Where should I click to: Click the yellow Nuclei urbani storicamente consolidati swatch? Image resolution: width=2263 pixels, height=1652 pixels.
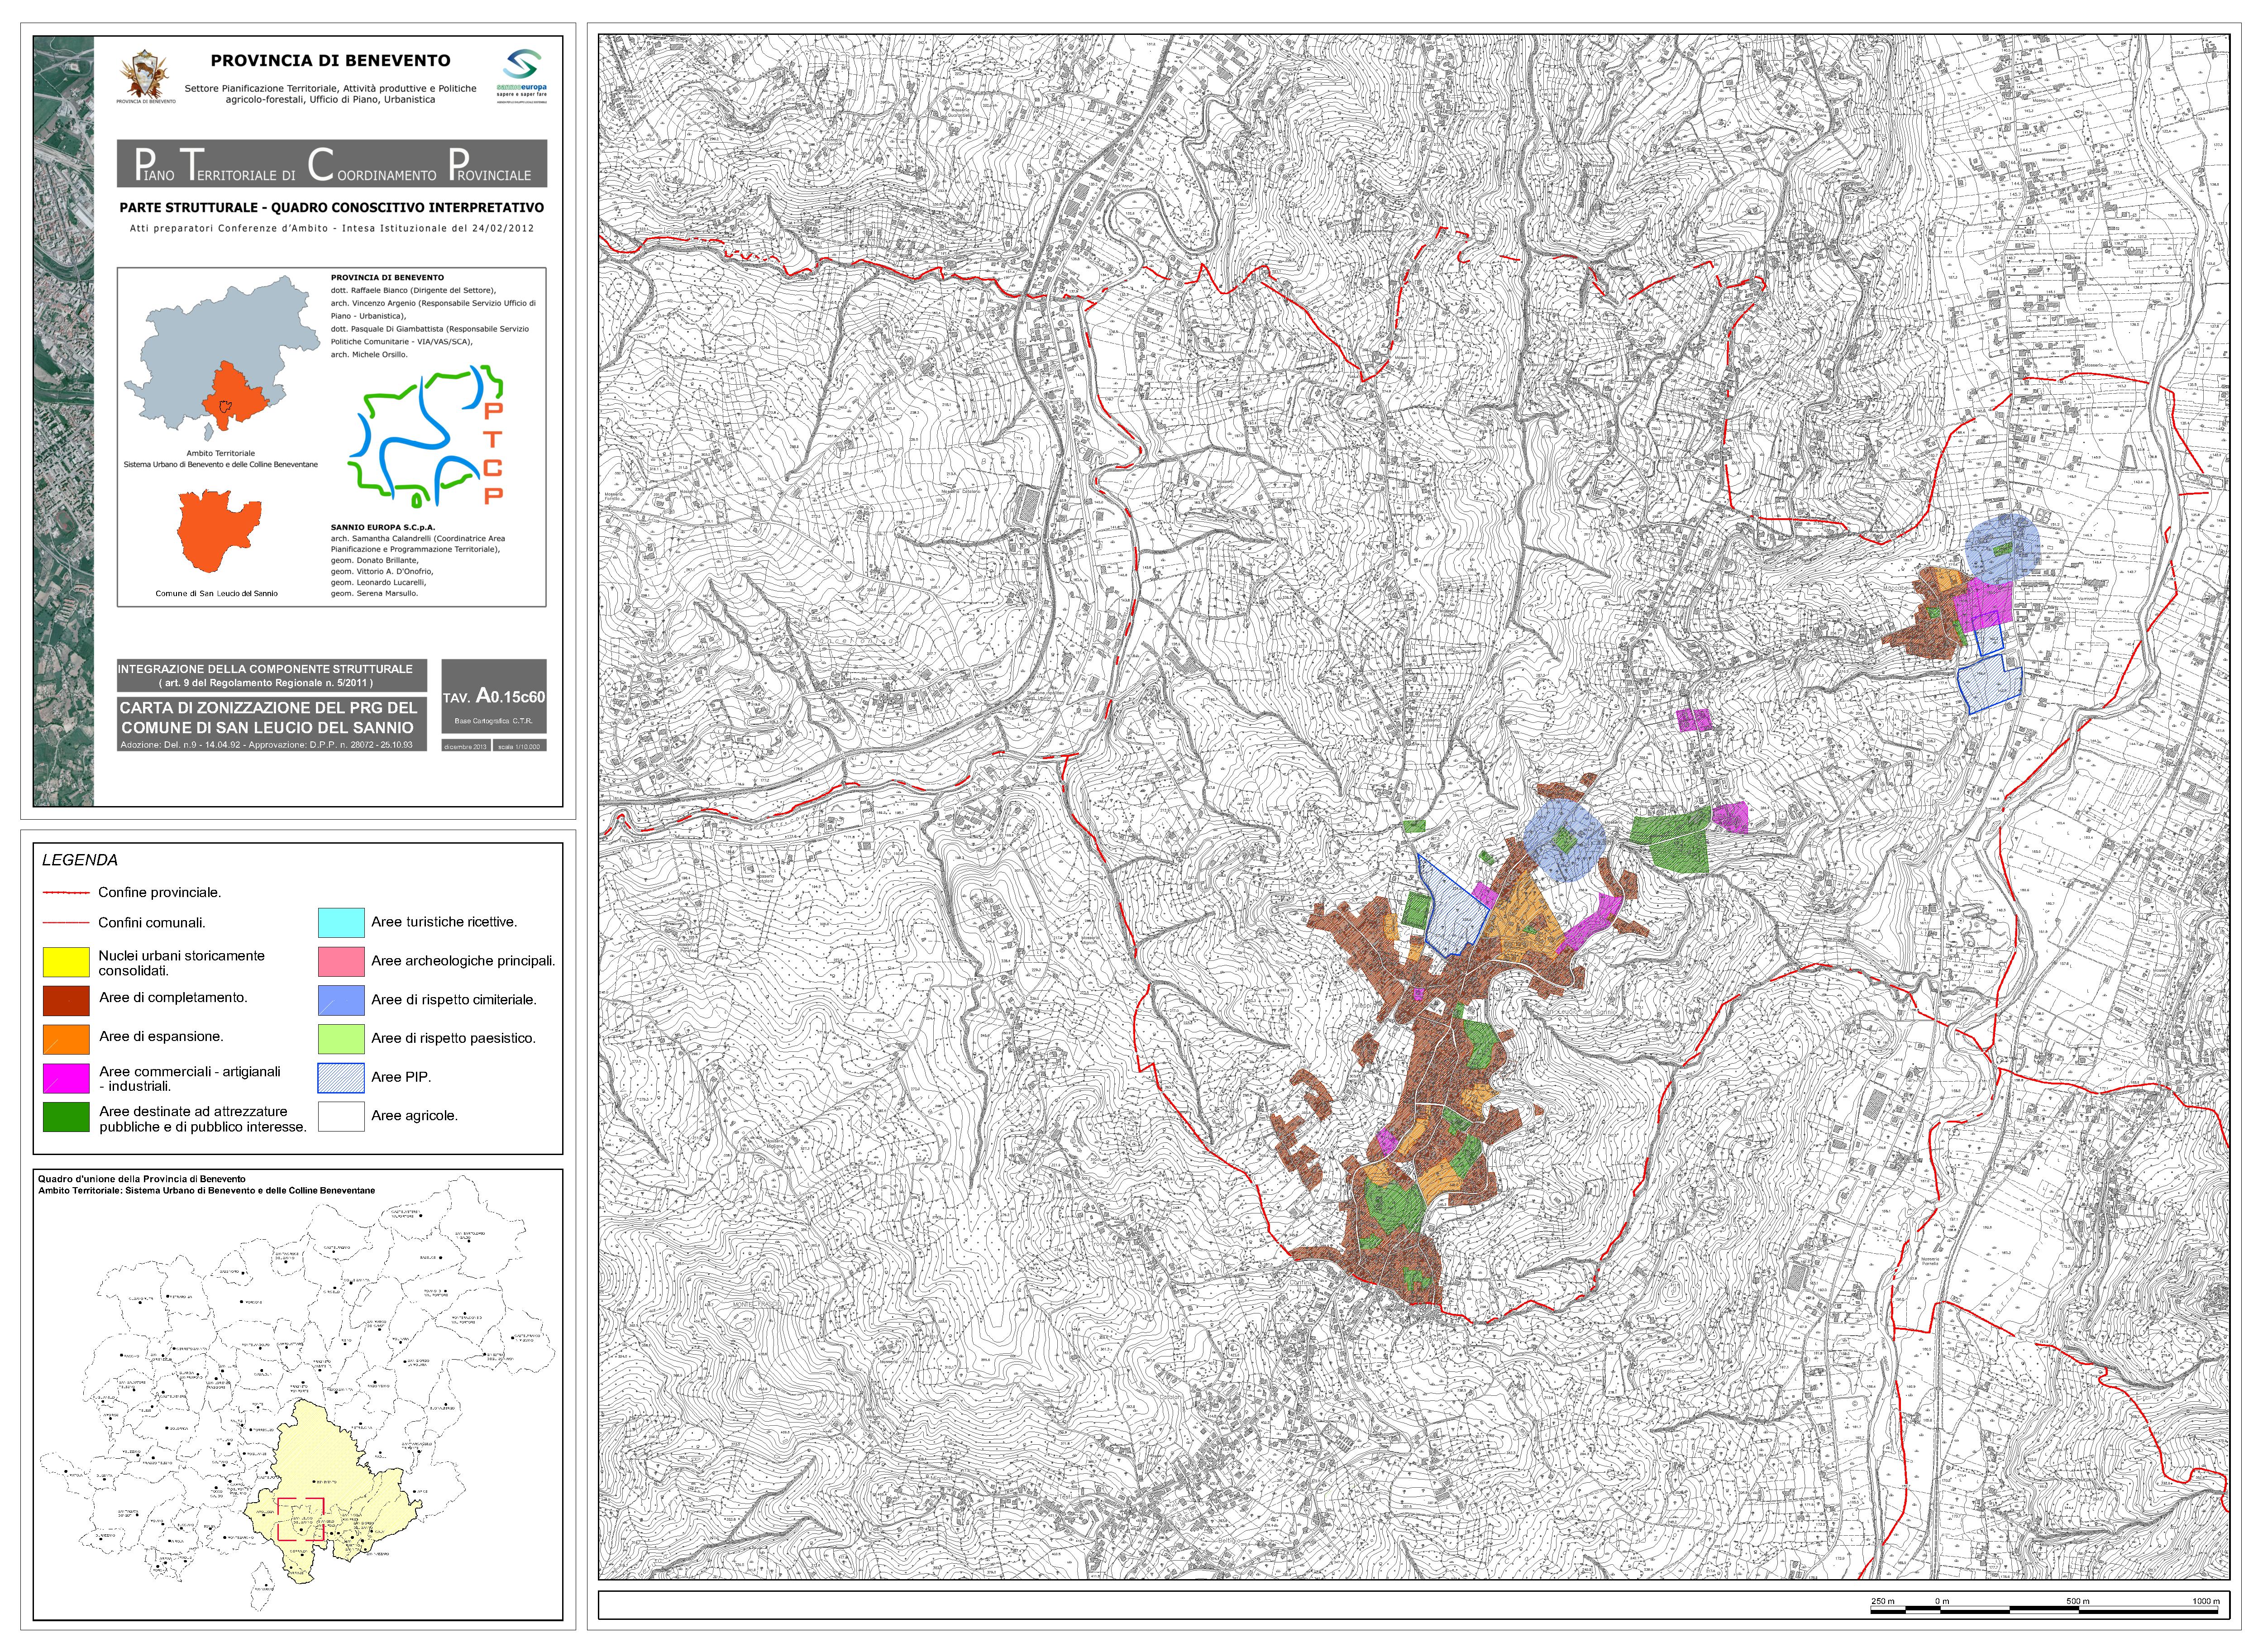pyautogui.click(x=66, y=962)
